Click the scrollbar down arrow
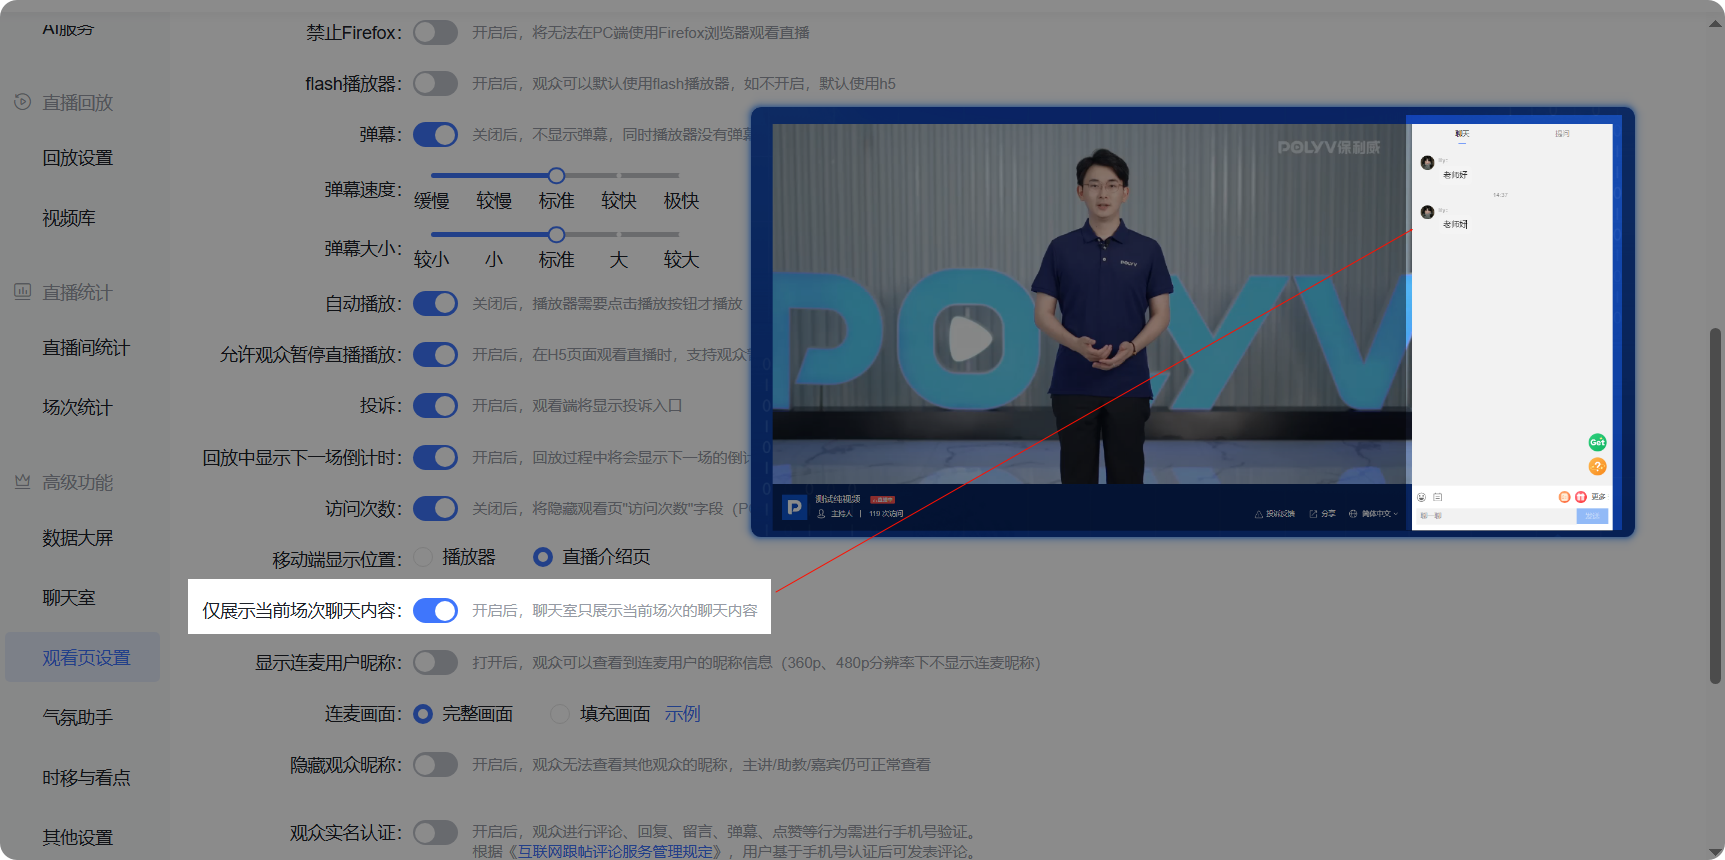Screen dimensions: 1725x860 pyautogui.click(x=1716, y=852)
